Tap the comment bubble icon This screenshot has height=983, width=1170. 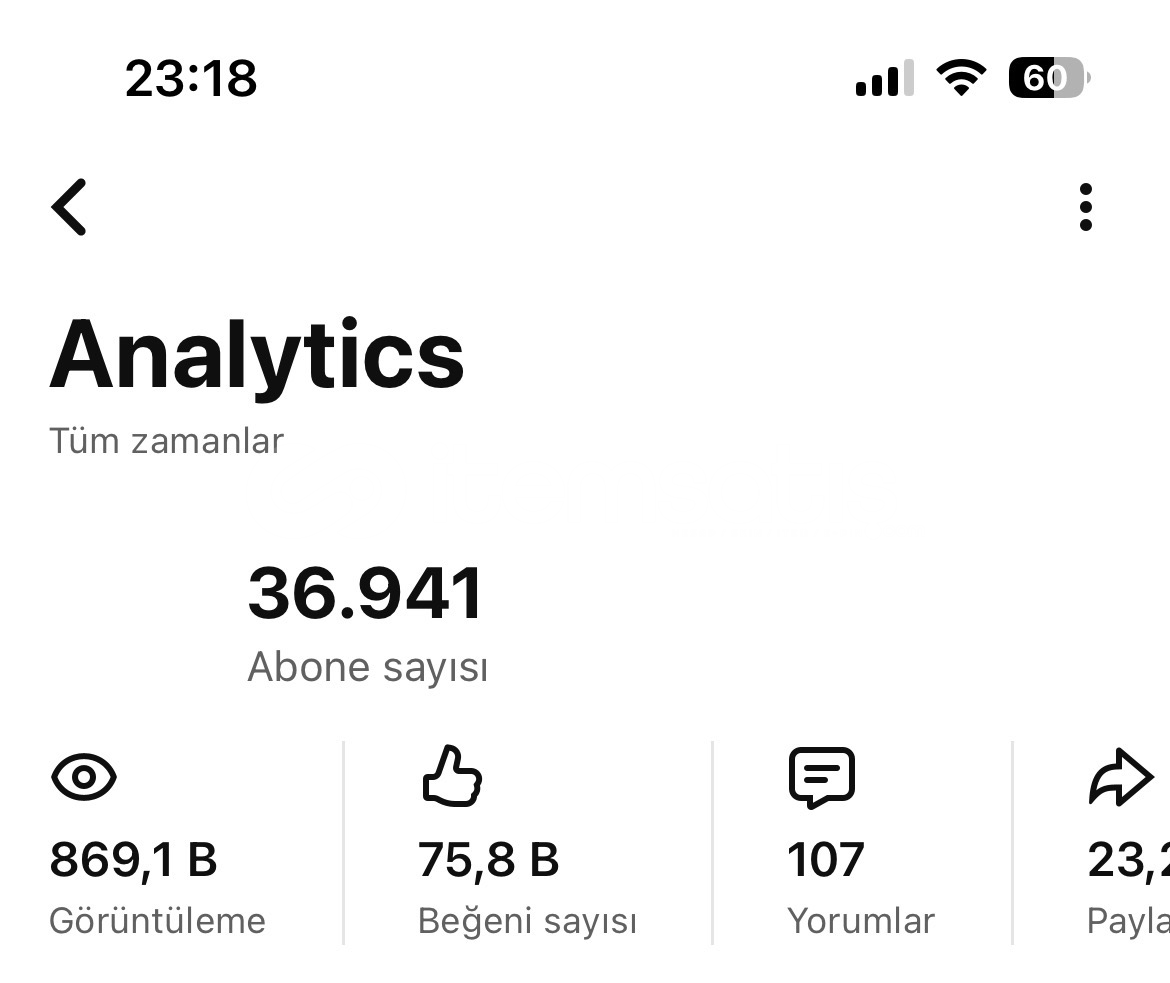click(x=821, y=777)
